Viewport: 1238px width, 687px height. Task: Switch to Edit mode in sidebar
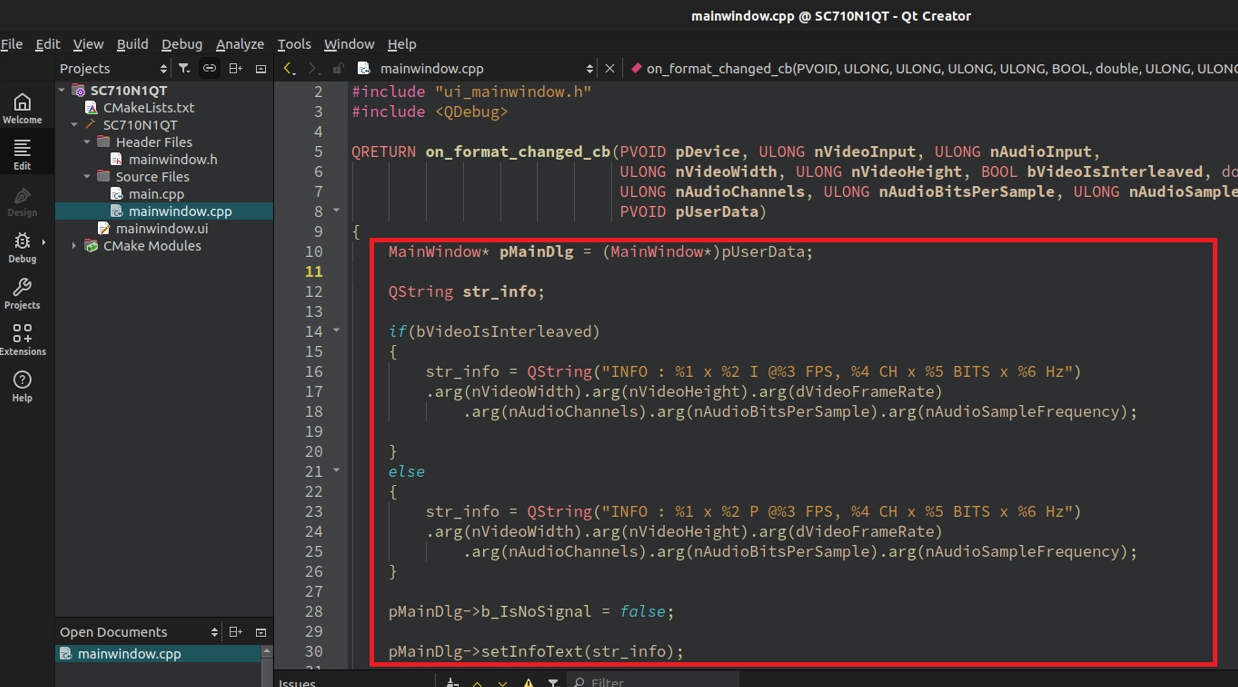(22, 154)
